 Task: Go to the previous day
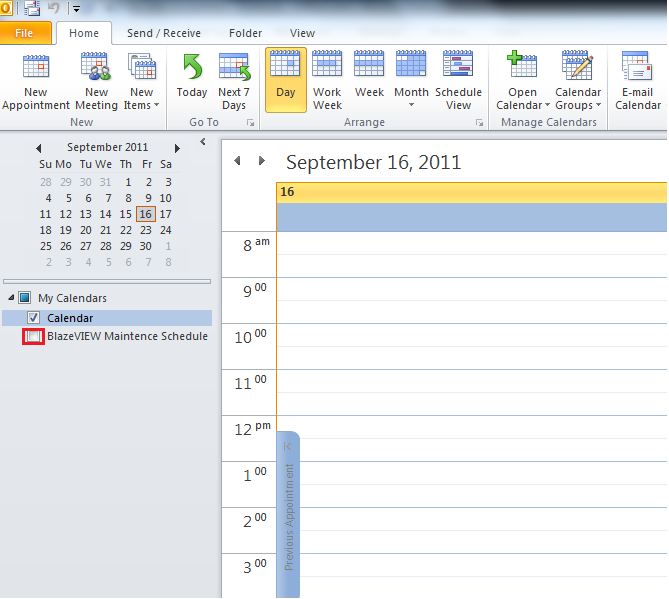(238, 161)
